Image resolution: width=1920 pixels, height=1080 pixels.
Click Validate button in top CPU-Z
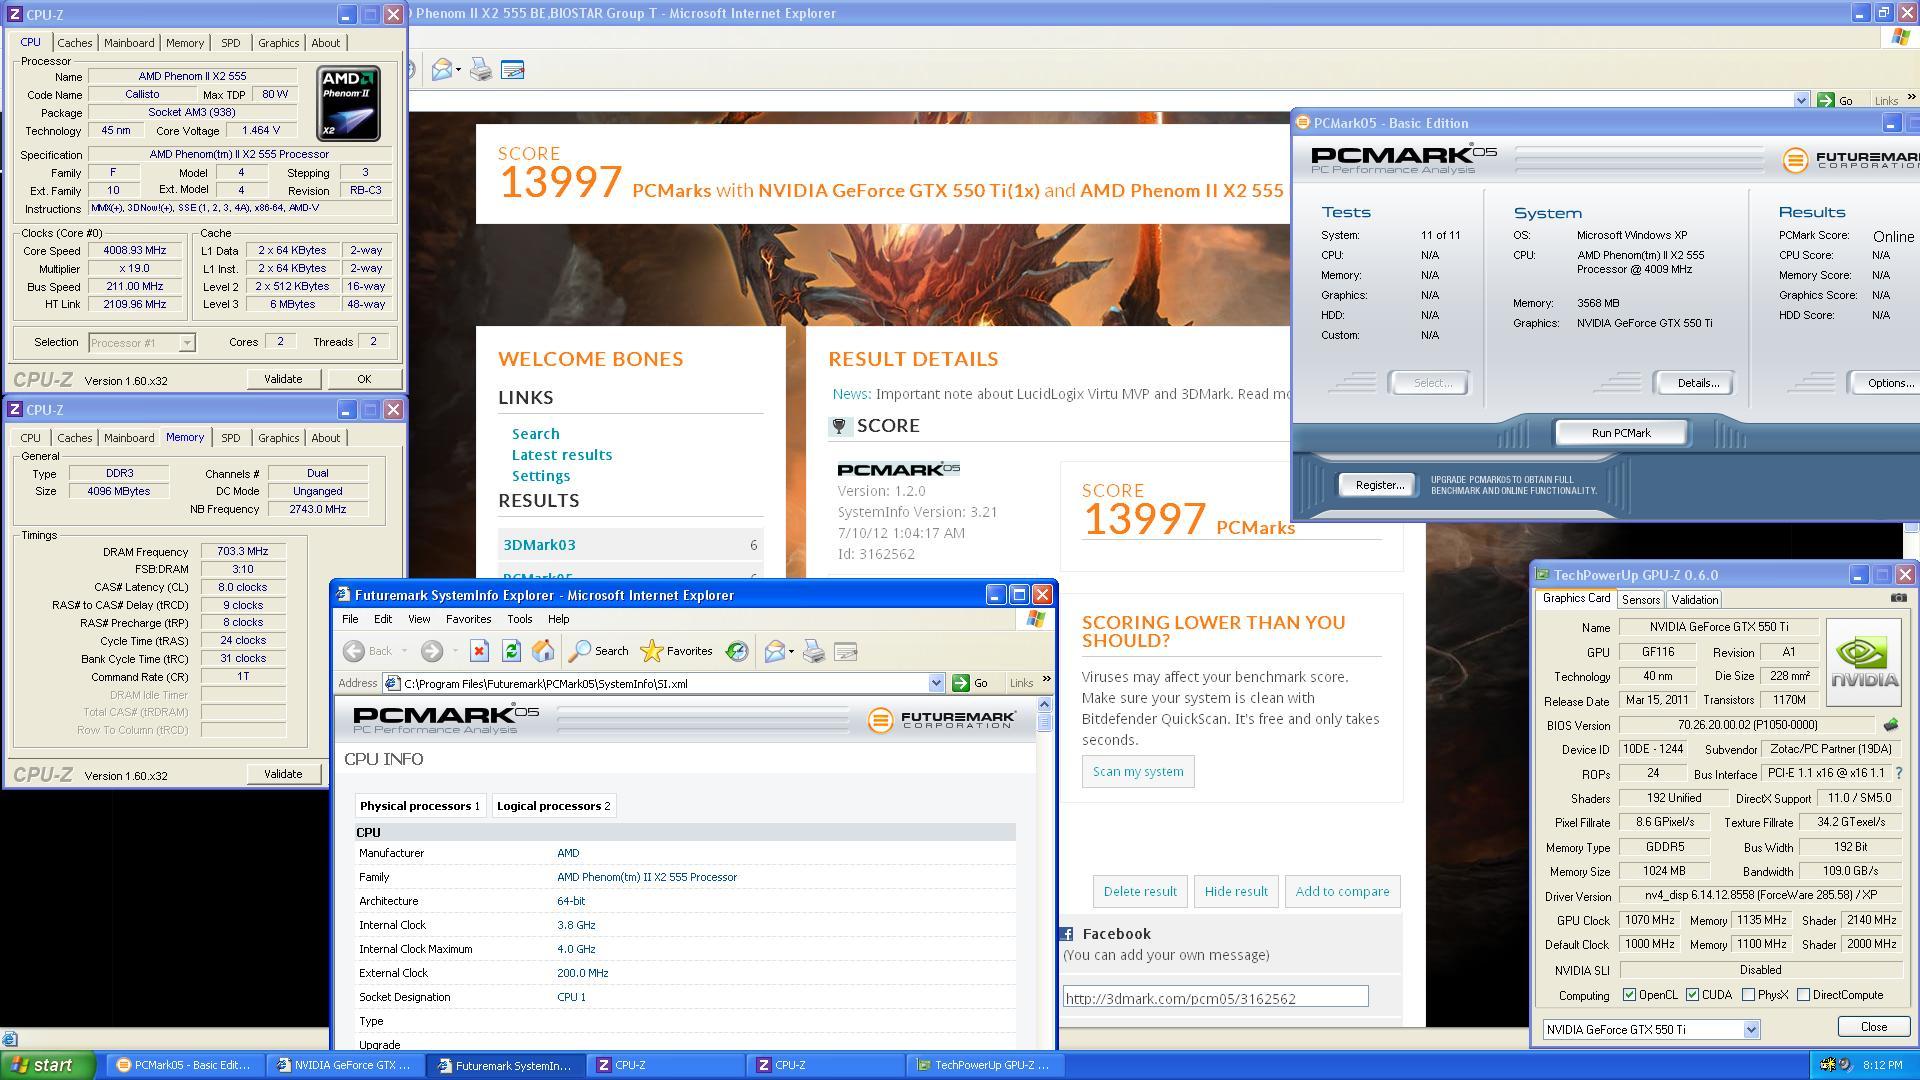[283, 379]
